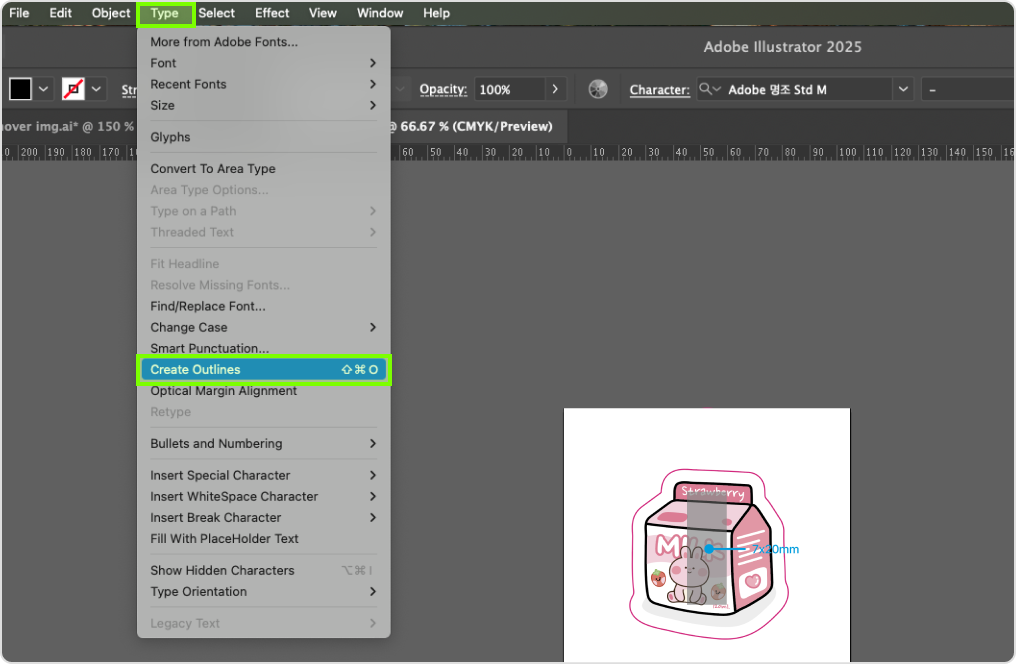Viewport: 1016px width, 664px height.
Task: Select Glyphs menu entry
Action: (x=170, y=137)
